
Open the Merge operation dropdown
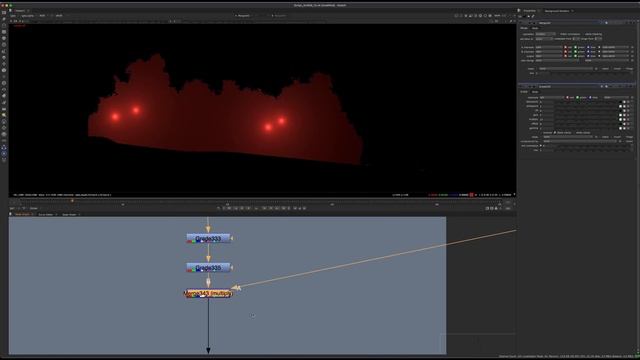pos(545,34)
